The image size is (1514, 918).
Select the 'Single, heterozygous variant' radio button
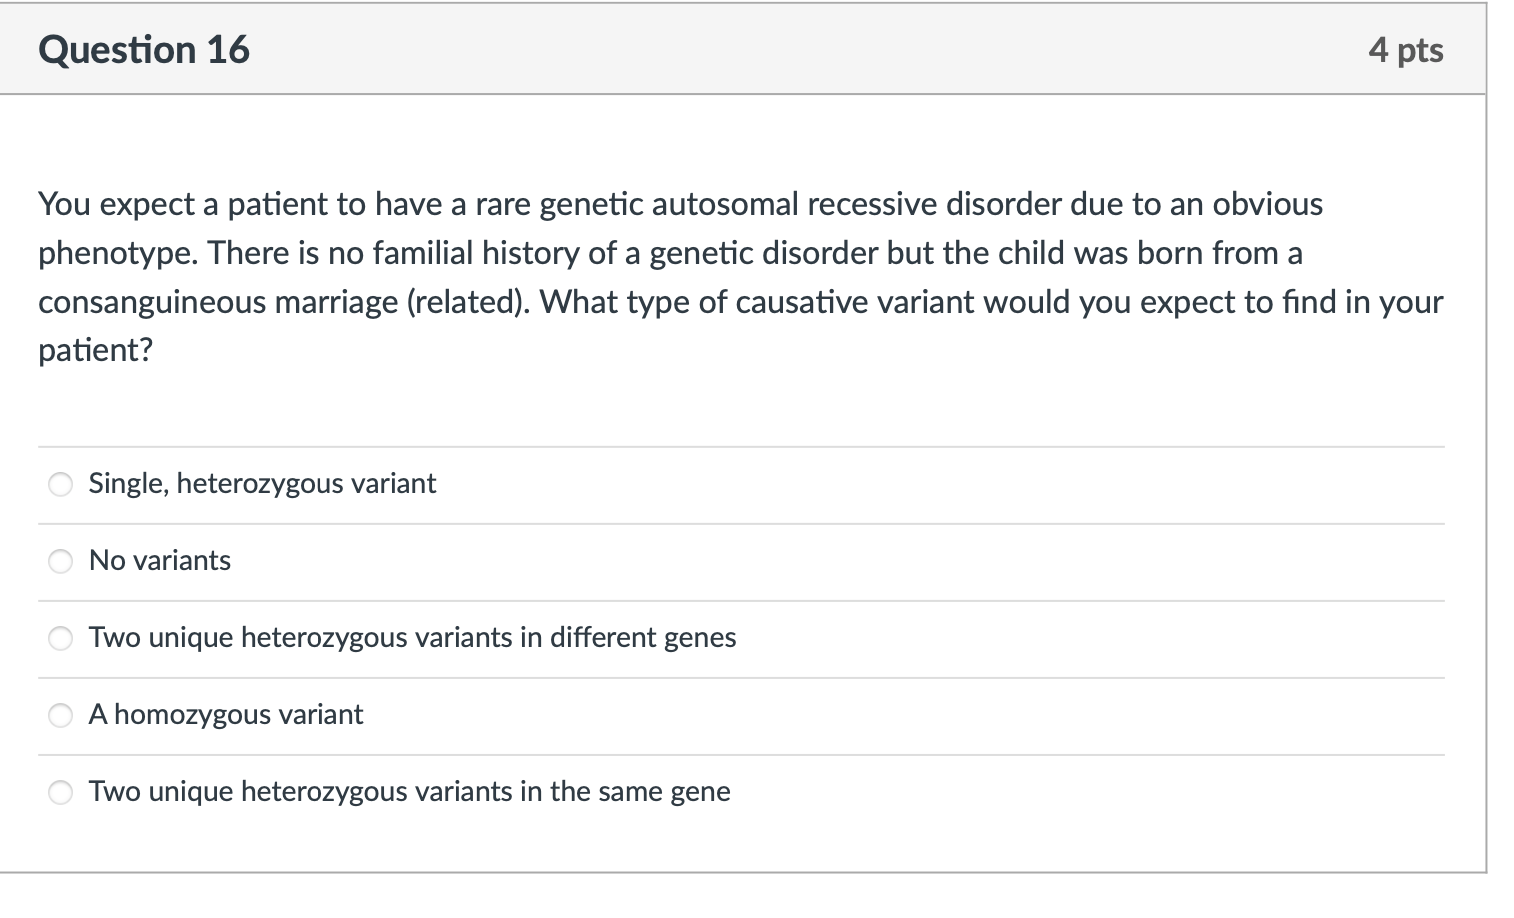(61, 484)
